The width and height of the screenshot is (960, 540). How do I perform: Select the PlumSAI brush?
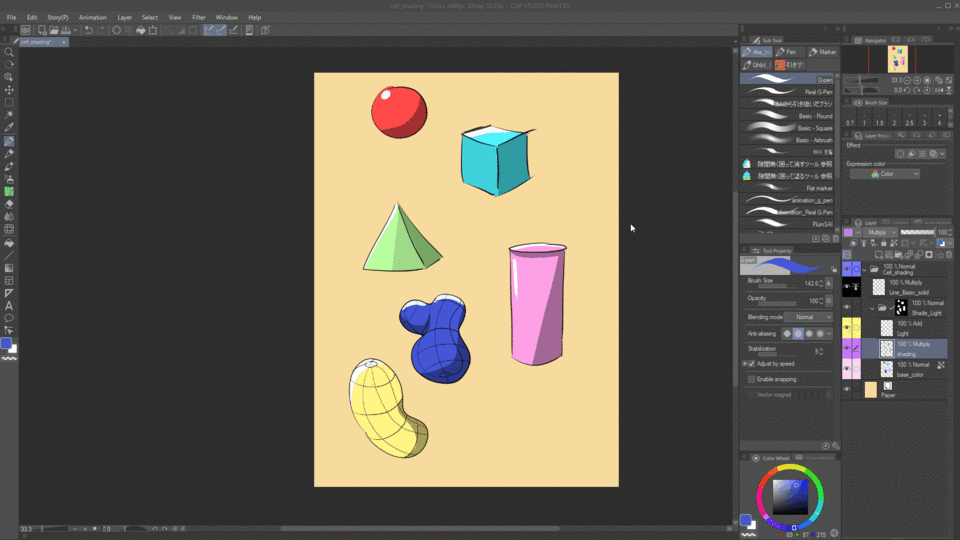coord(787,224)
